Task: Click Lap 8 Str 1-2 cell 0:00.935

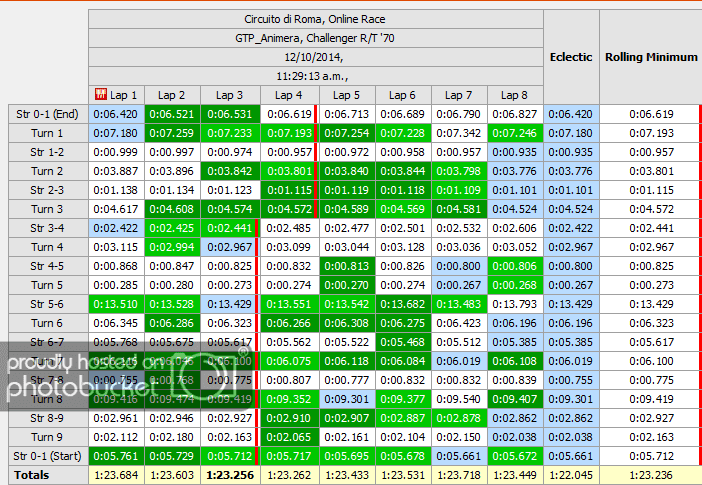Action: point(515,152)
